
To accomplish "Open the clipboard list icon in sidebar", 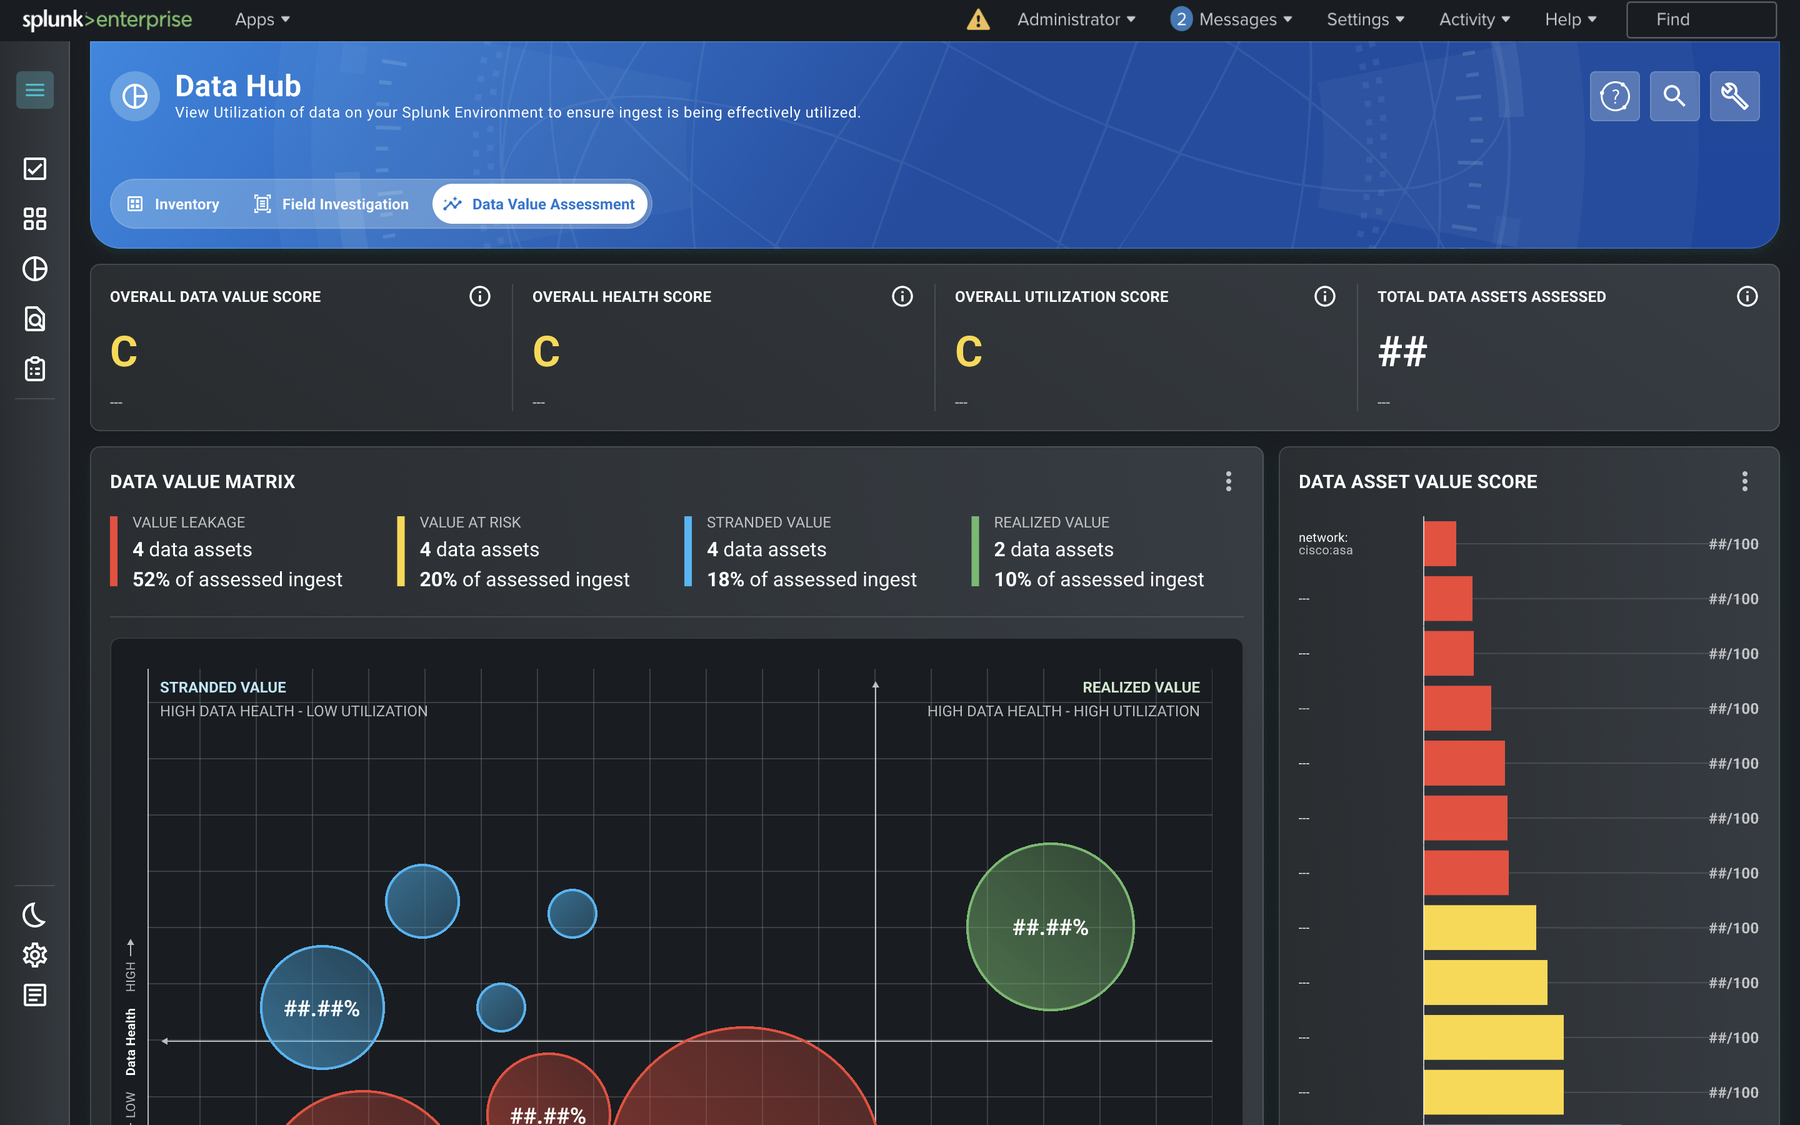I will (35, 369).
